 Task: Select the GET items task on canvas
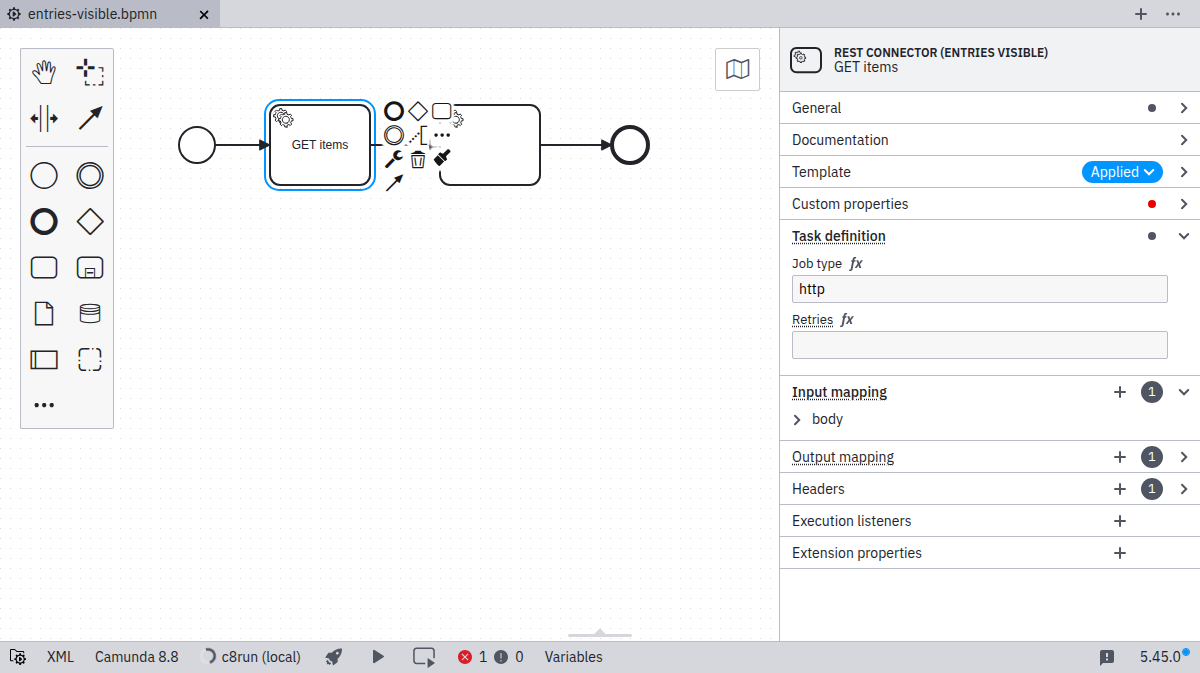pyautogui.click(x=320, y=145)
